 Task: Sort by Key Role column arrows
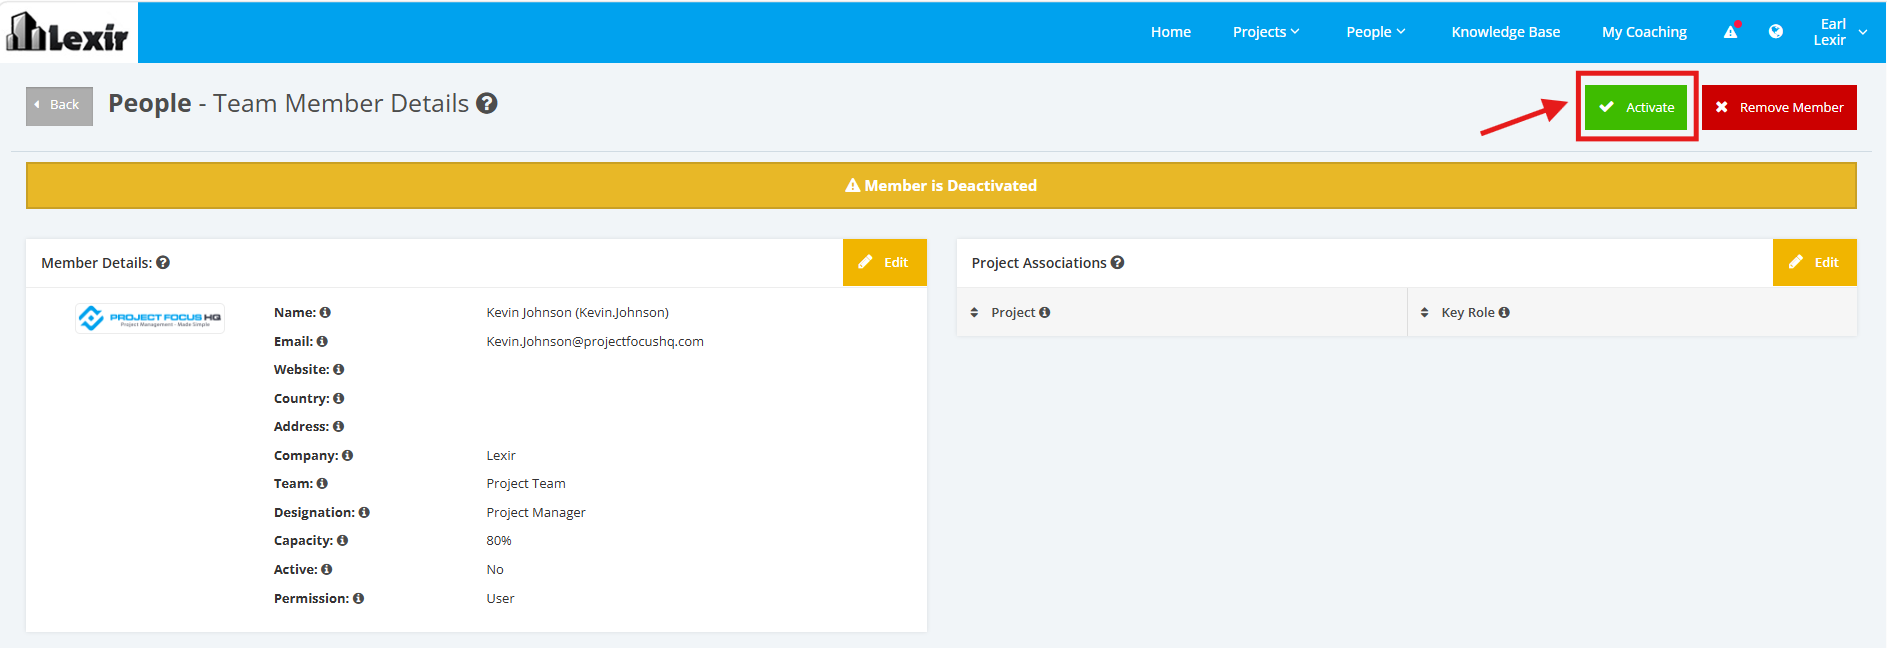(x=1424, y=312)
